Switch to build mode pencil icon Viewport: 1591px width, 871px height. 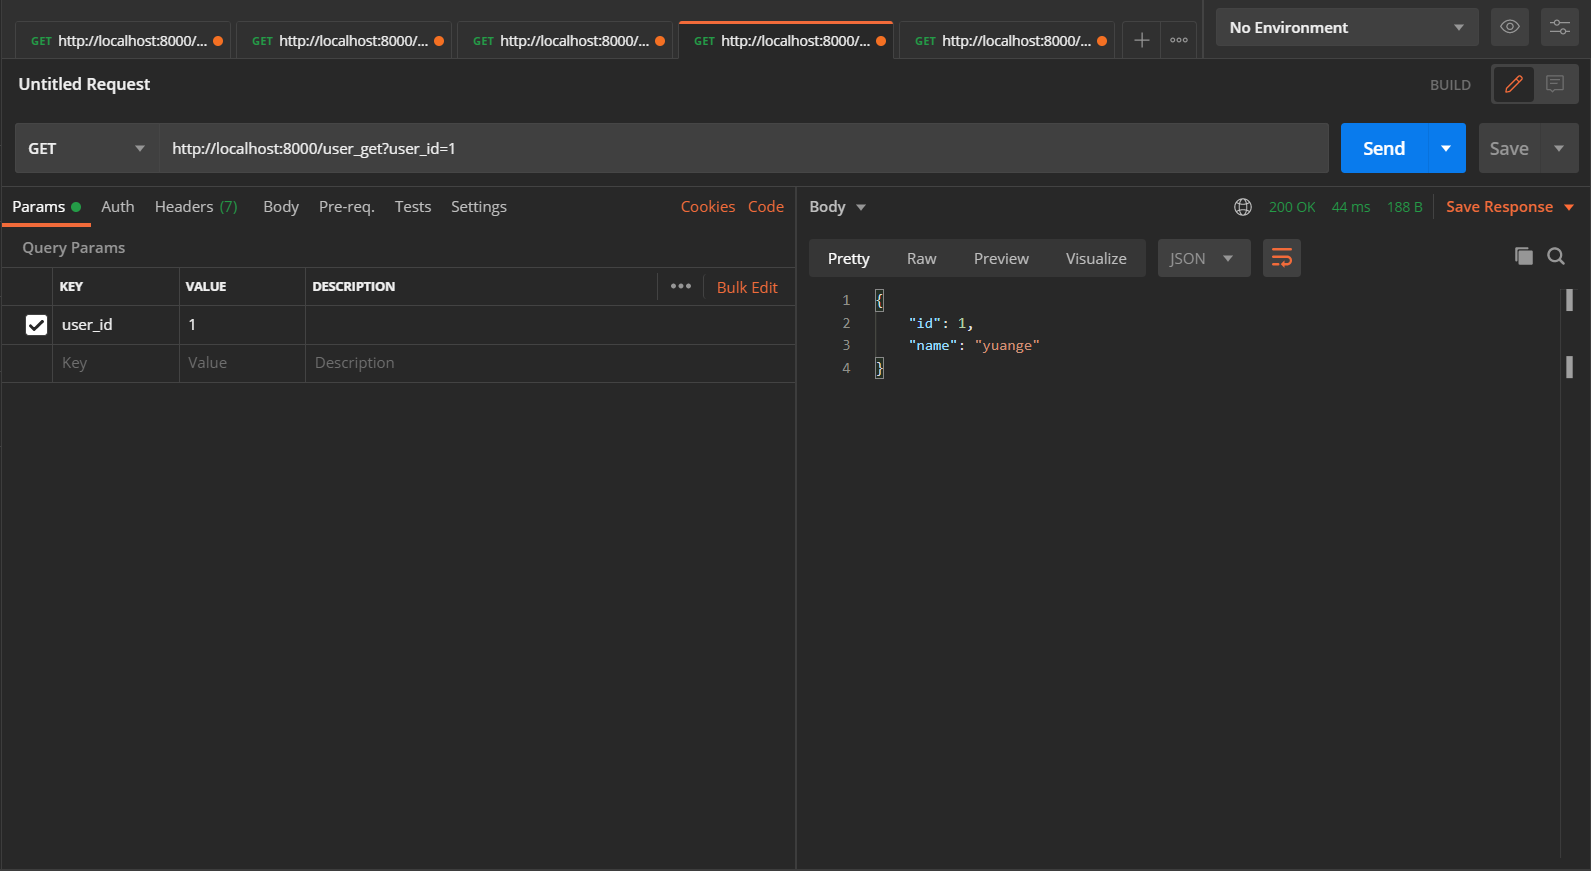pos(1514,84)
